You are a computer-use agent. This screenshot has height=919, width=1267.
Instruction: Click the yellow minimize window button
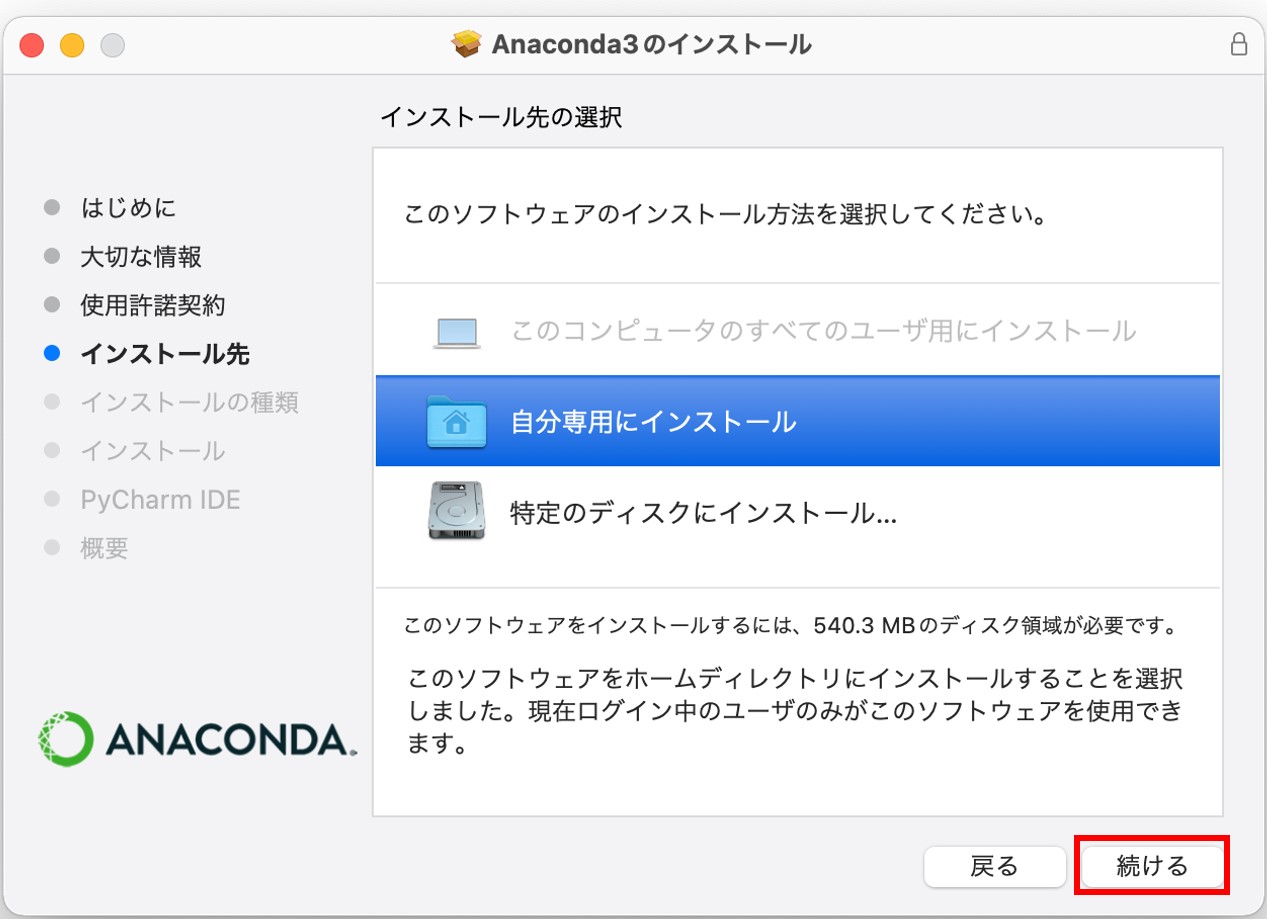72,45
